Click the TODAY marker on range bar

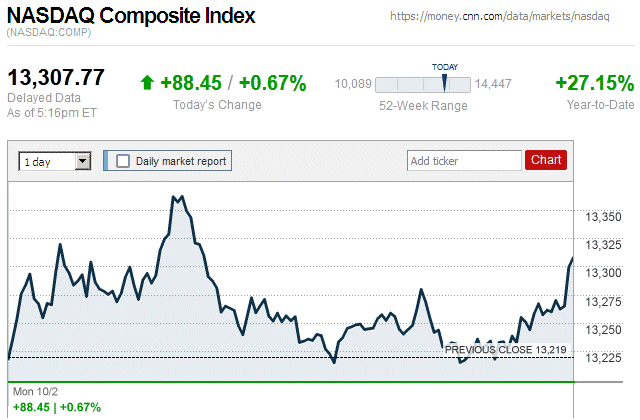pos(445,84)
